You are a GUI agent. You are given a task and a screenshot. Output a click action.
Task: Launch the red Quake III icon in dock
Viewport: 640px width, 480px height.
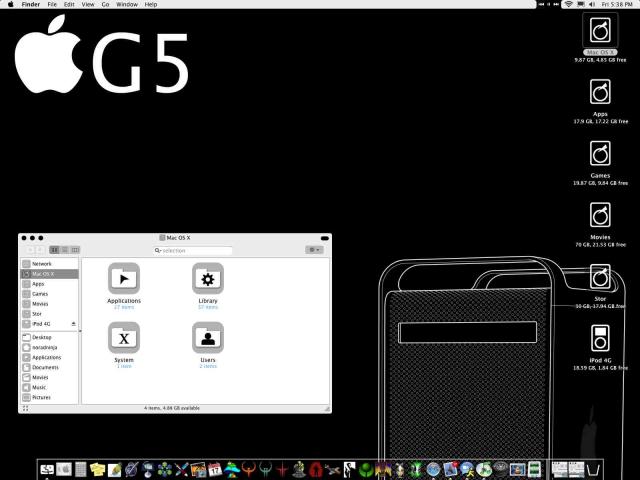point(282,469)
